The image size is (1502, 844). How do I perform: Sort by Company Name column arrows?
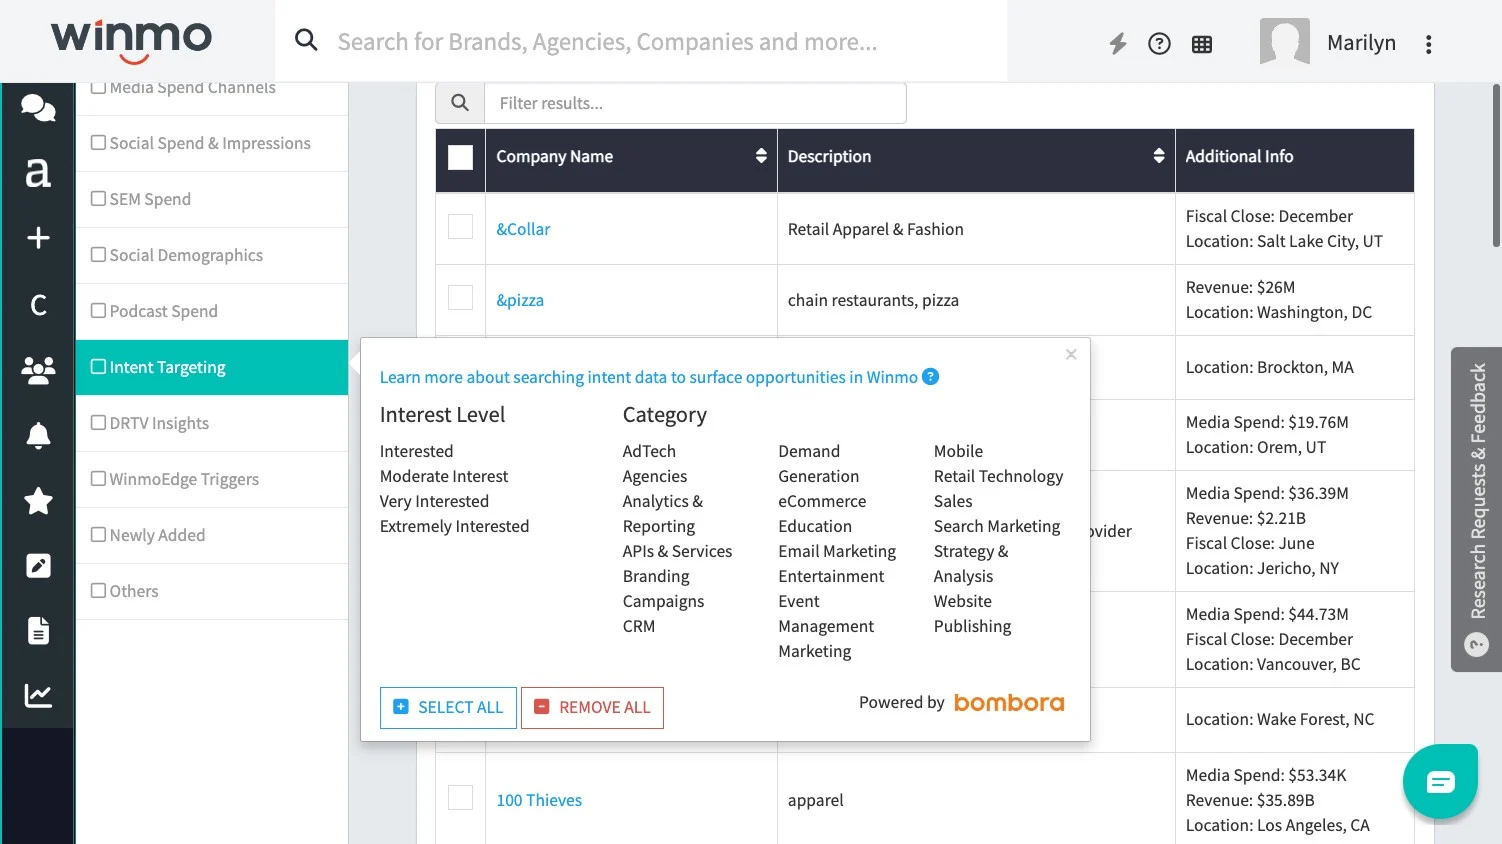[x=761, y=156]
